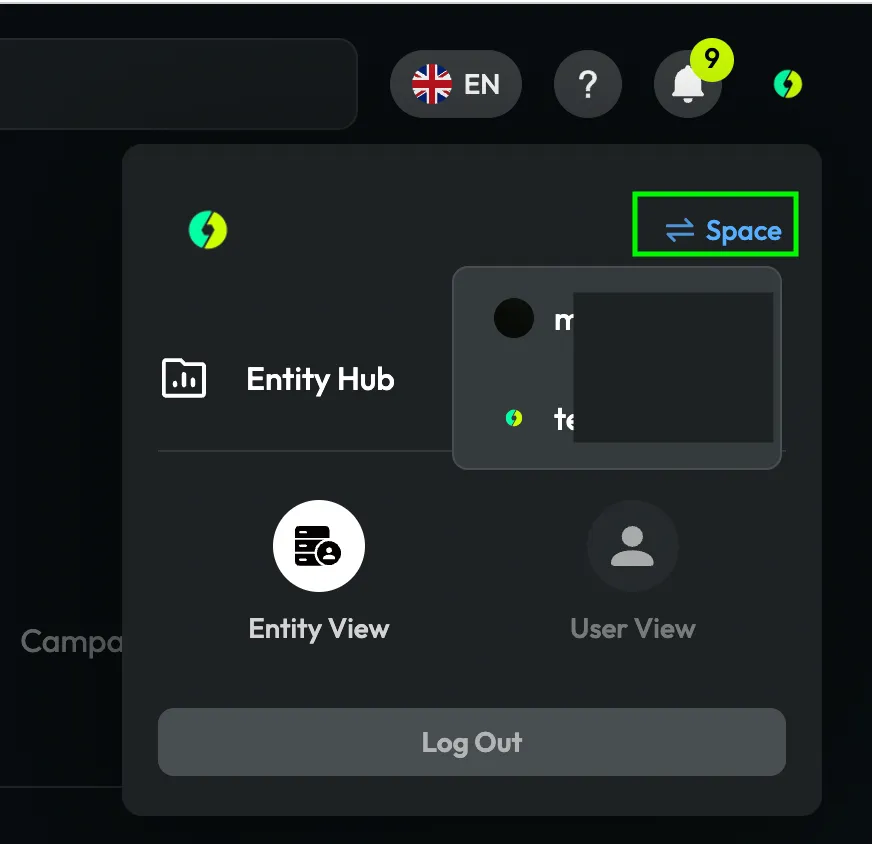Click the search field in top bar
872x844 pixels.
[178, 84]
